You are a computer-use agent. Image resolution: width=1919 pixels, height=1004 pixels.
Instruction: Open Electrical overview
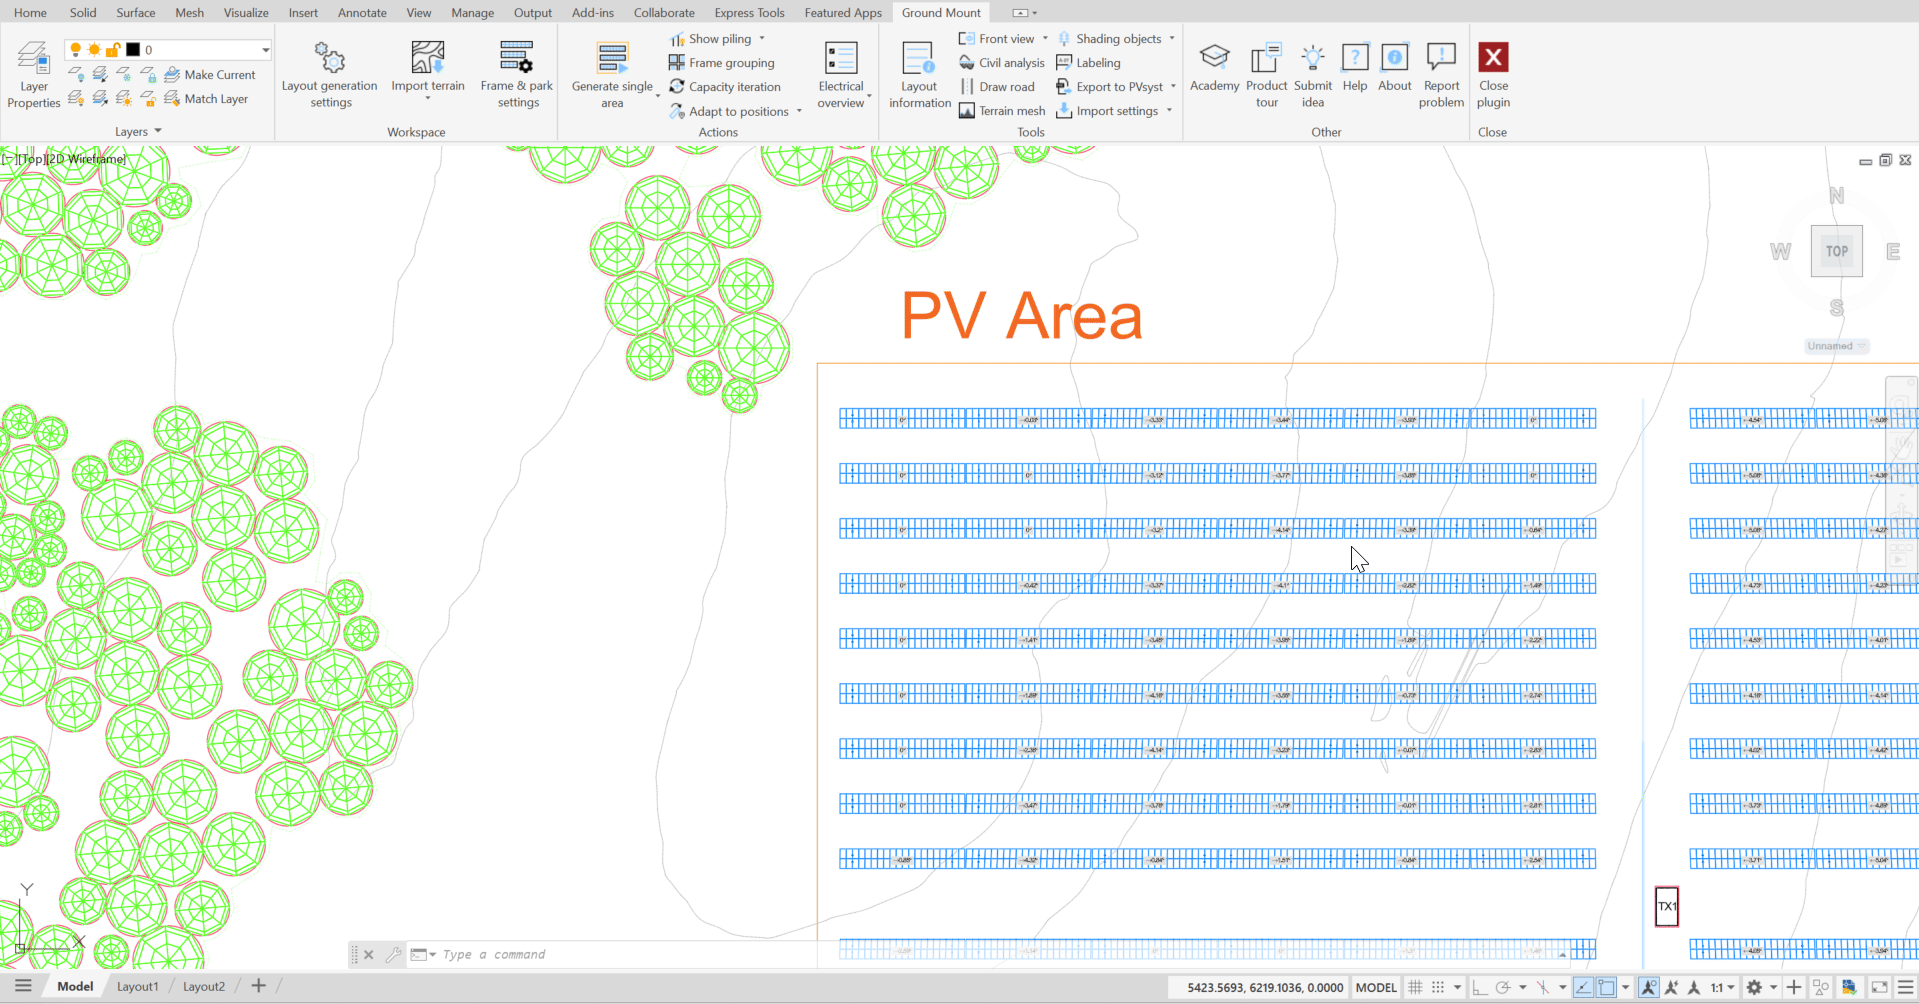click(x=841, y=74)
